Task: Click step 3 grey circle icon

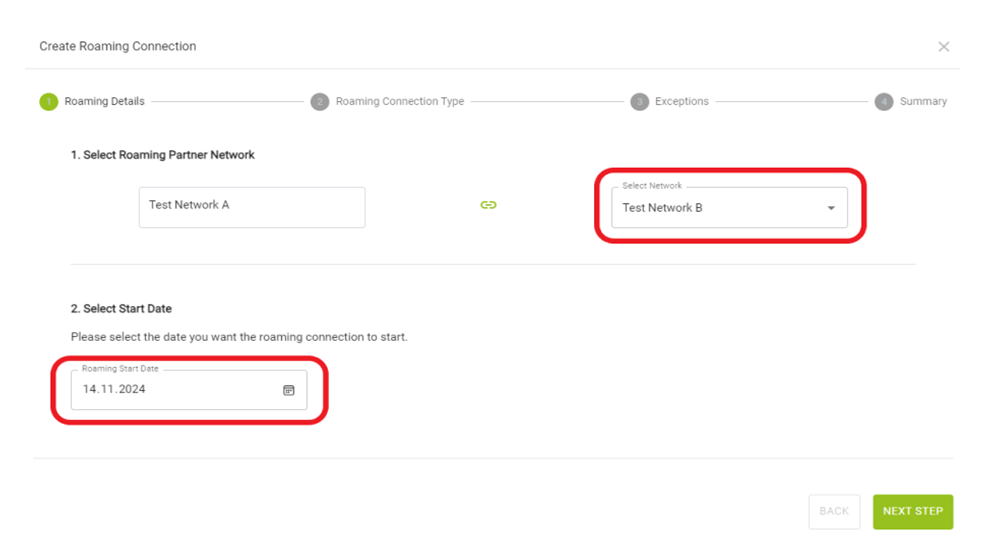Action: 639,102
